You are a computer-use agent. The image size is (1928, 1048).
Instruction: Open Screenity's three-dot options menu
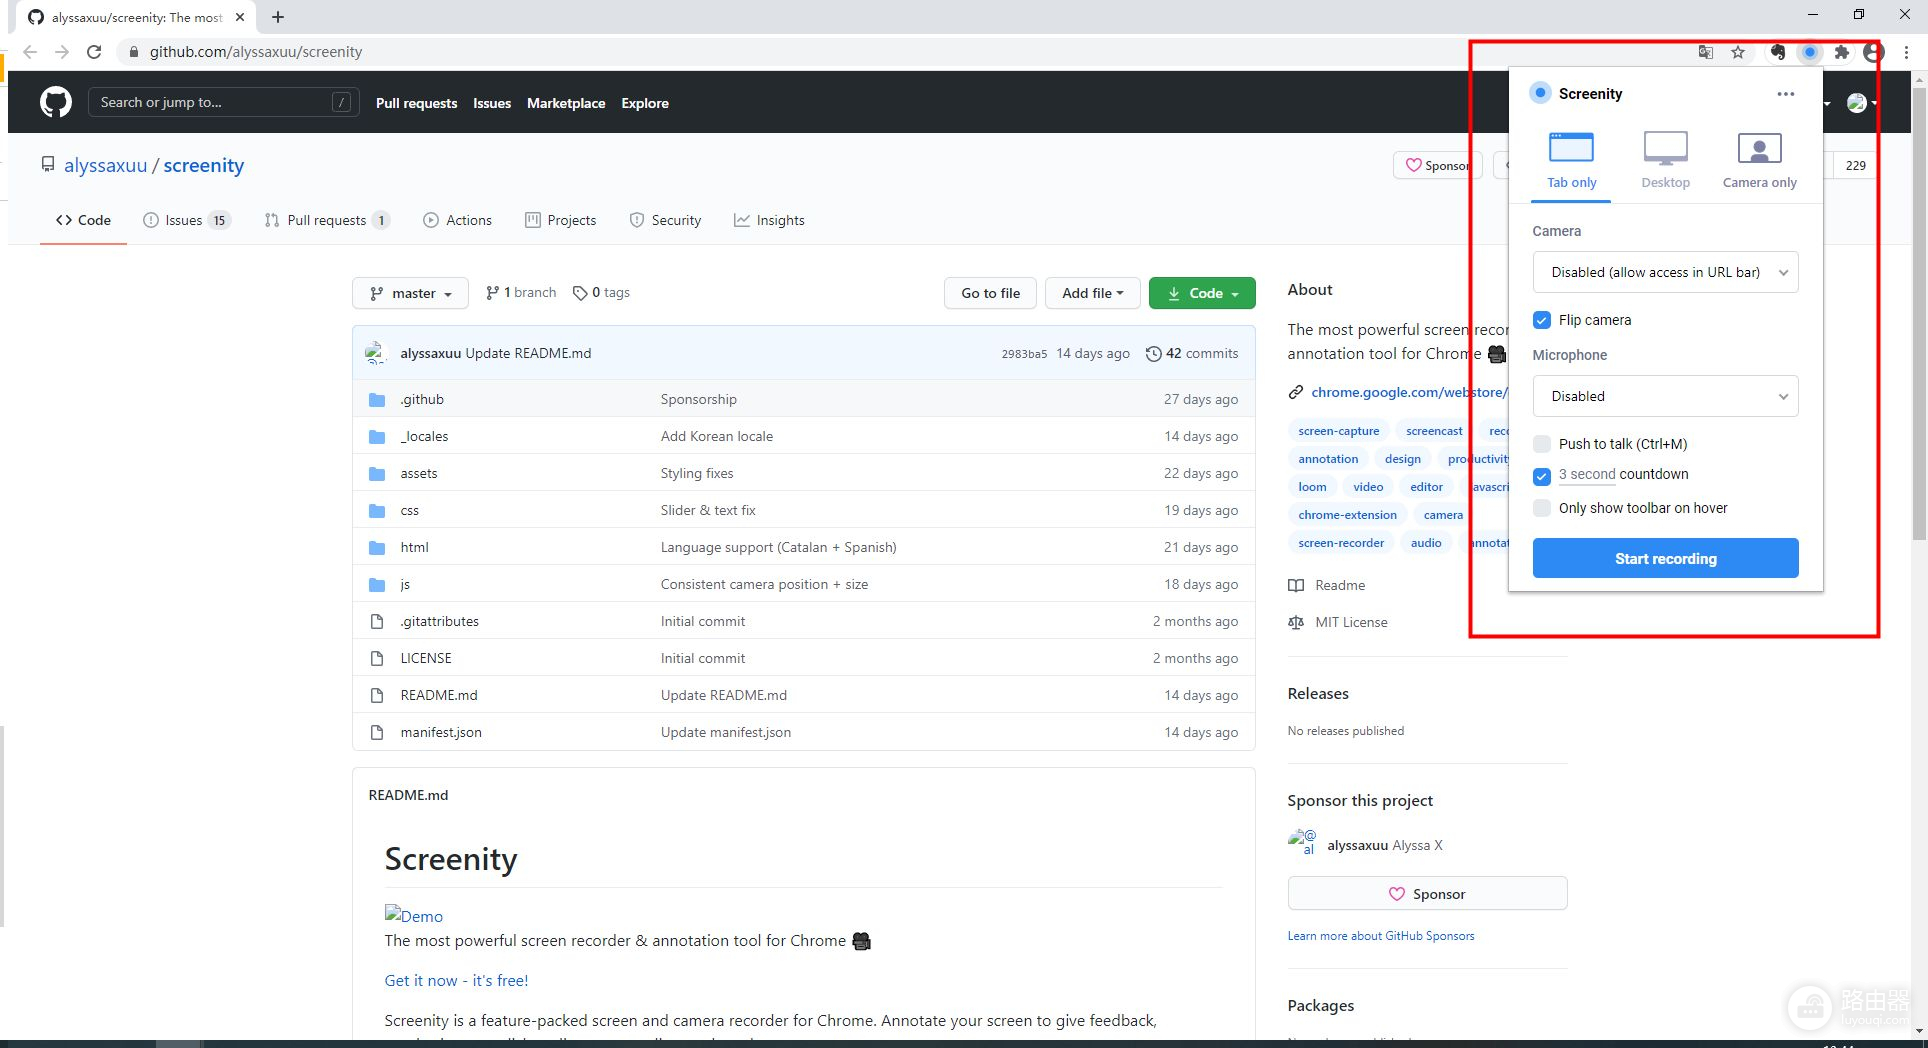1785,94
